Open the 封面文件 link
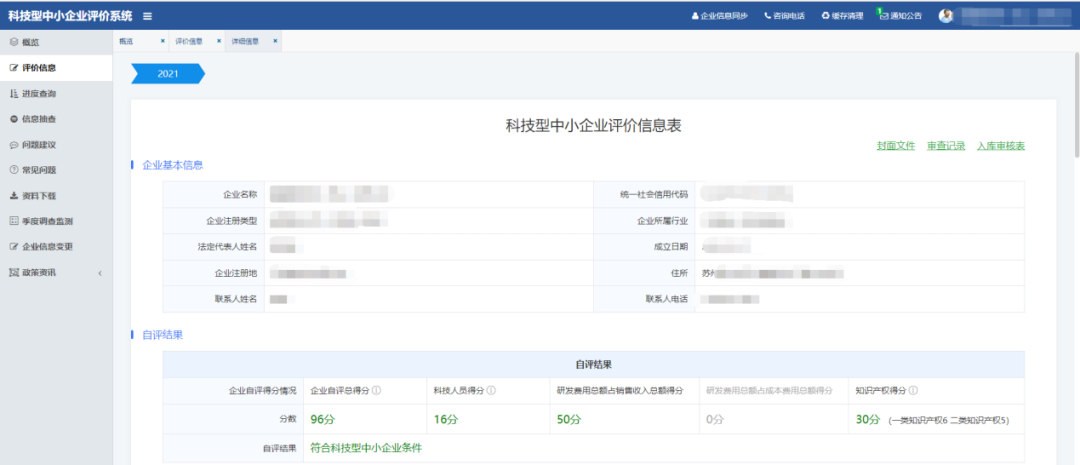The image size is (1080, 465). pos(895,146)
